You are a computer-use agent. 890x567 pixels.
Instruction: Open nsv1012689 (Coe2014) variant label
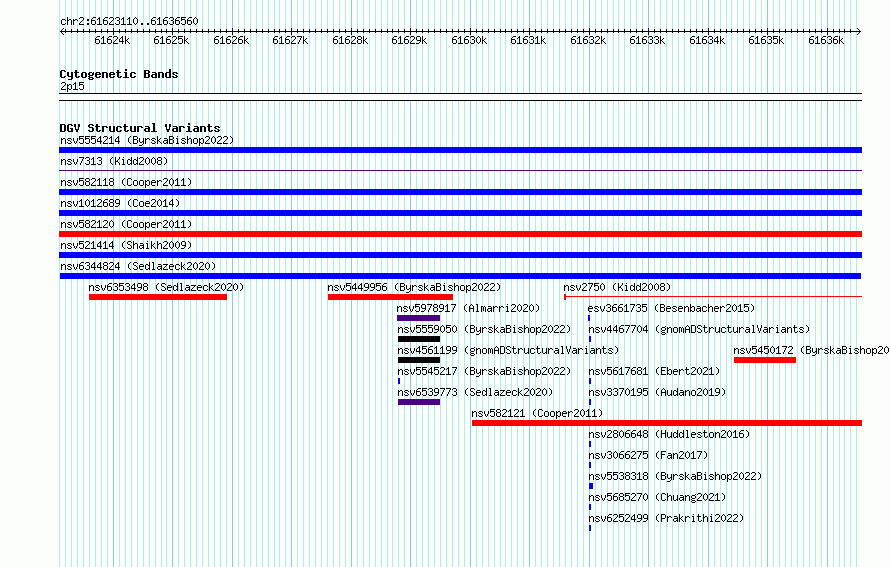coord(120,203)
